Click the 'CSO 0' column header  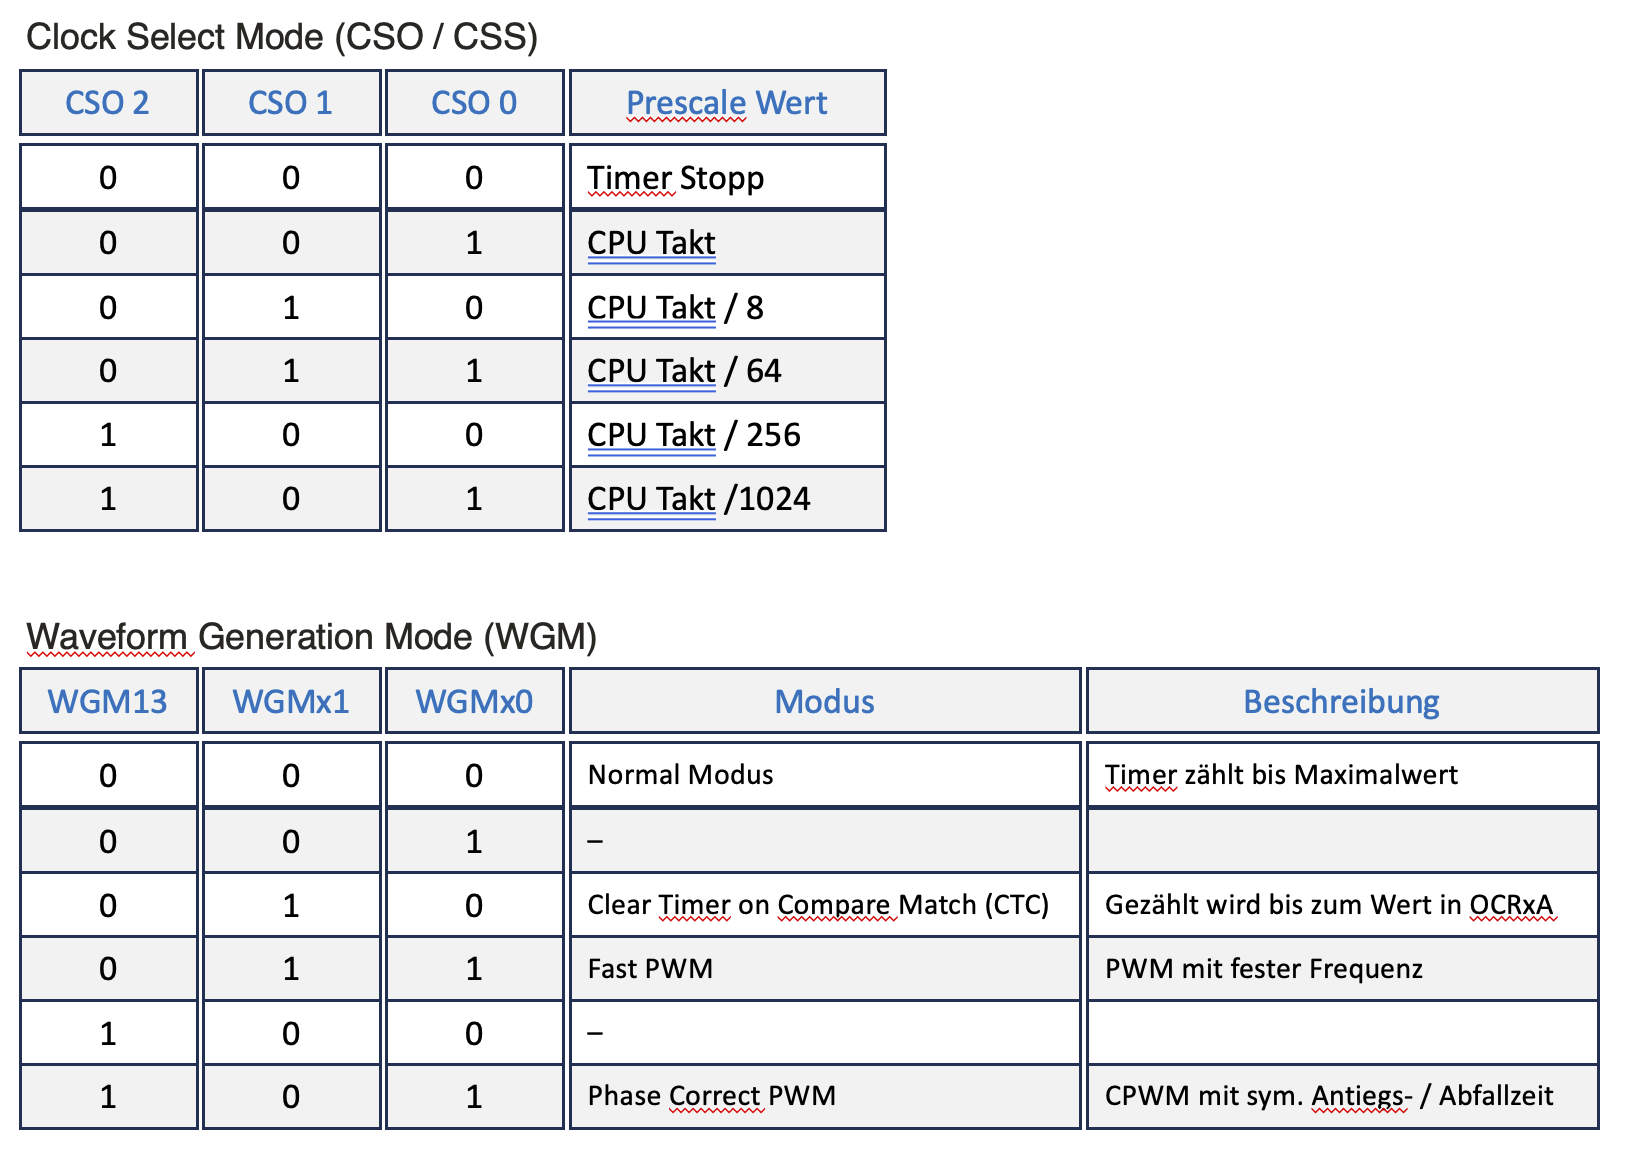click(x=474, y=103)
